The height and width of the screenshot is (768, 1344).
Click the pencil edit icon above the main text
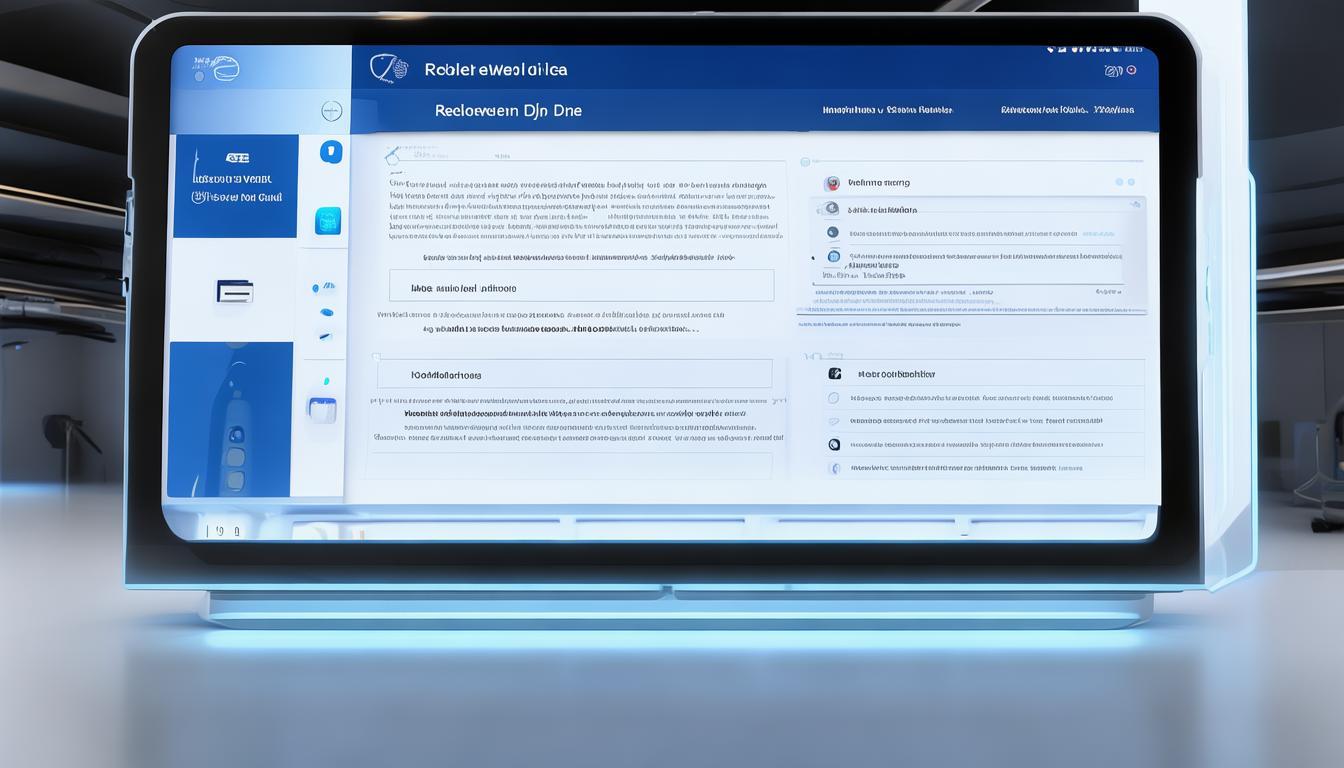pyautogui.click(x=392, y=155)
